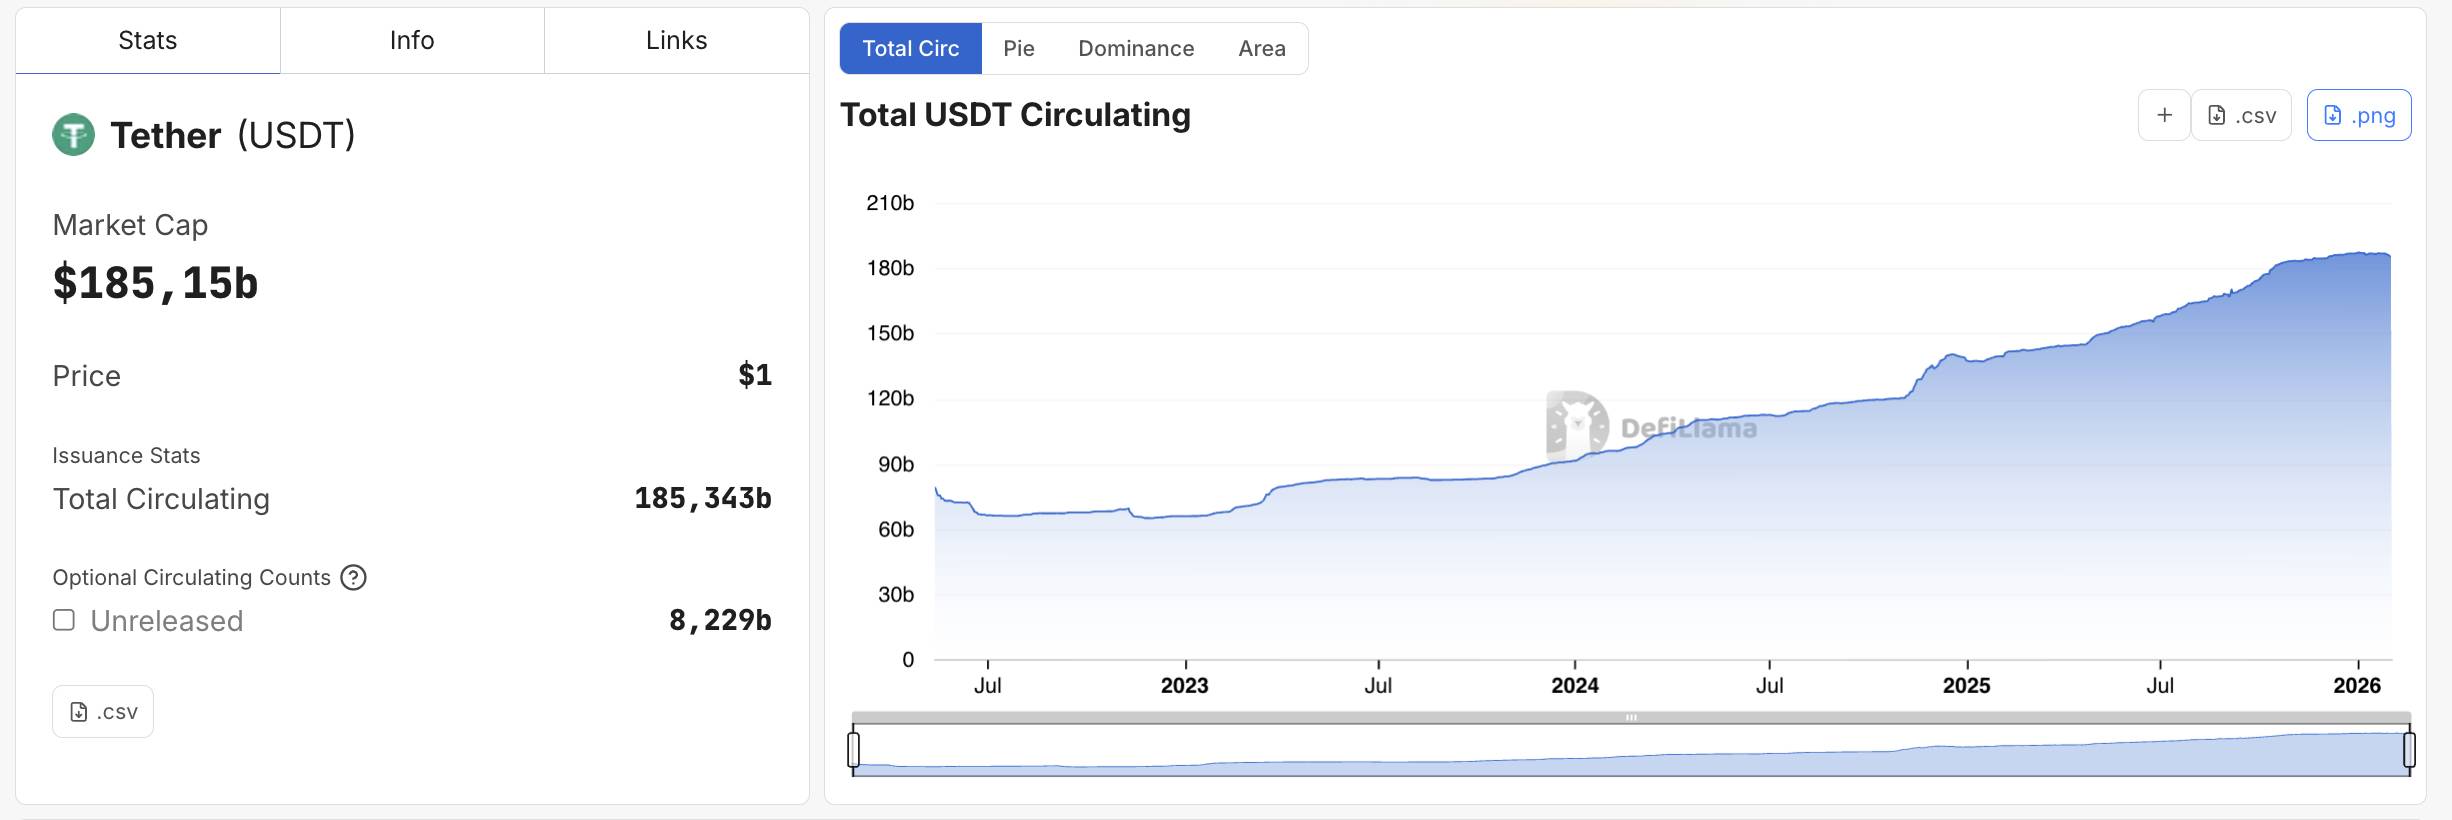Switch chart to Pie view
The height and width of the screenshot is (820, 2452).
coord(1018,49)
